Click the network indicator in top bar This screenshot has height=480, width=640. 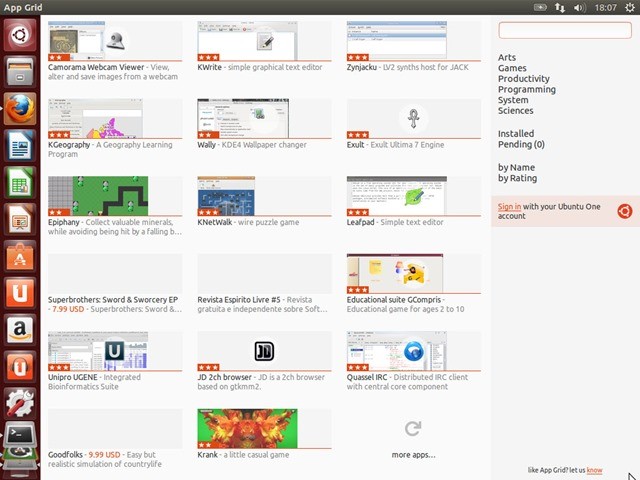(560, 7)
